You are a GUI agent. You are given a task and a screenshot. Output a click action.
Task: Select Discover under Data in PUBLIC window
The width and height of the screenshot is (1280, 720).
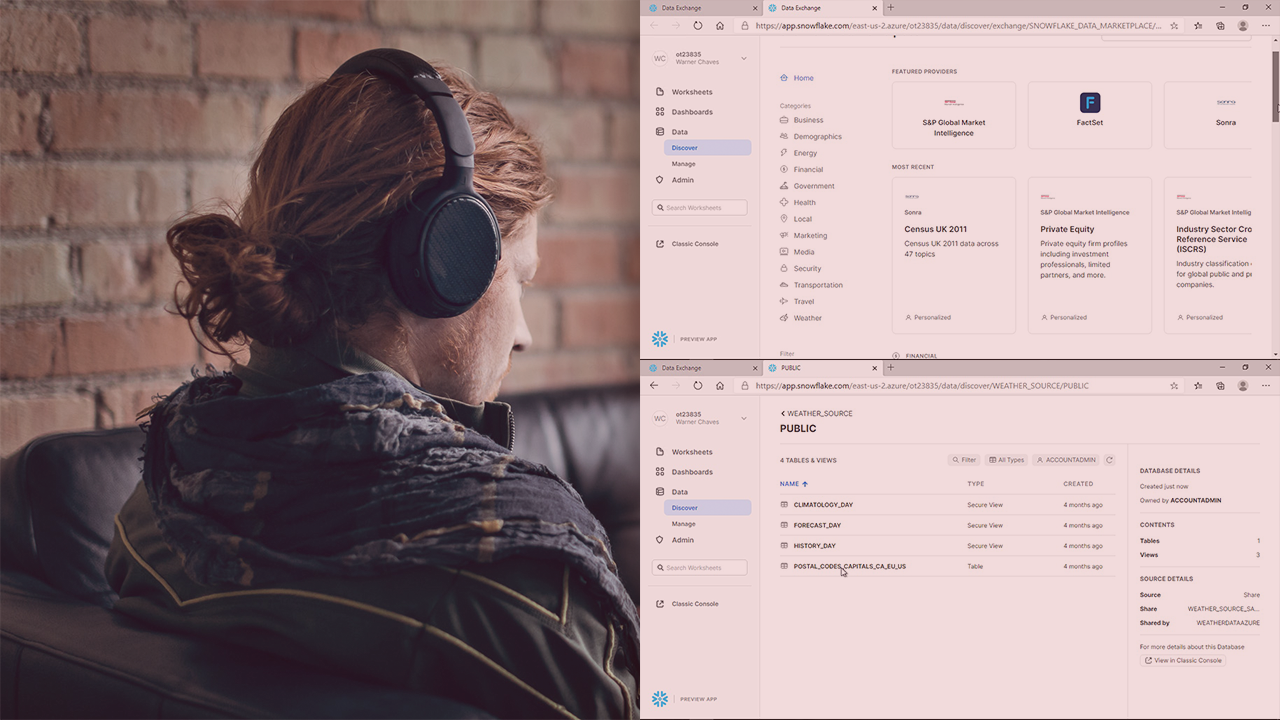pos(707,508)
